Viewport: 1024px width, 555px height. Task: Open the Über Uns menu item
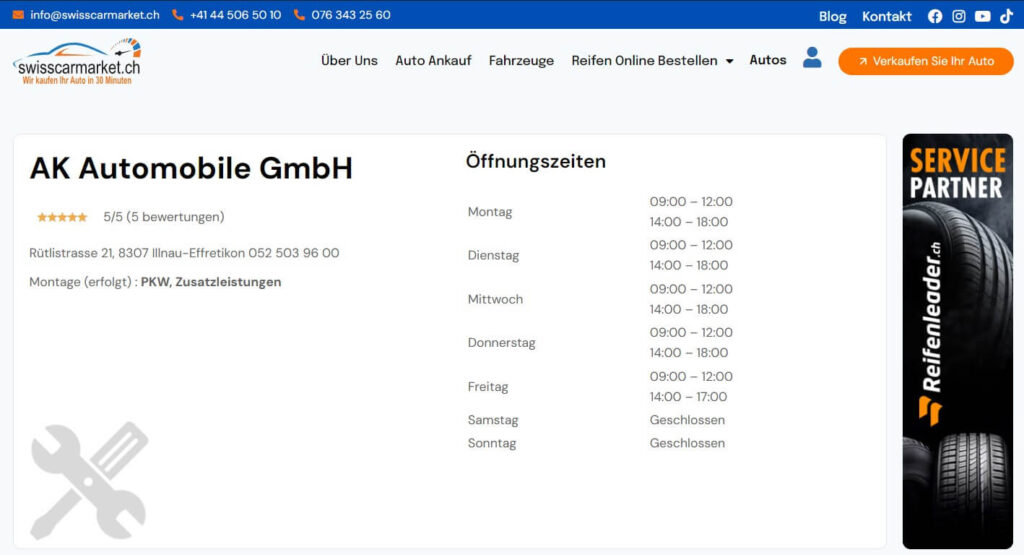349,60
